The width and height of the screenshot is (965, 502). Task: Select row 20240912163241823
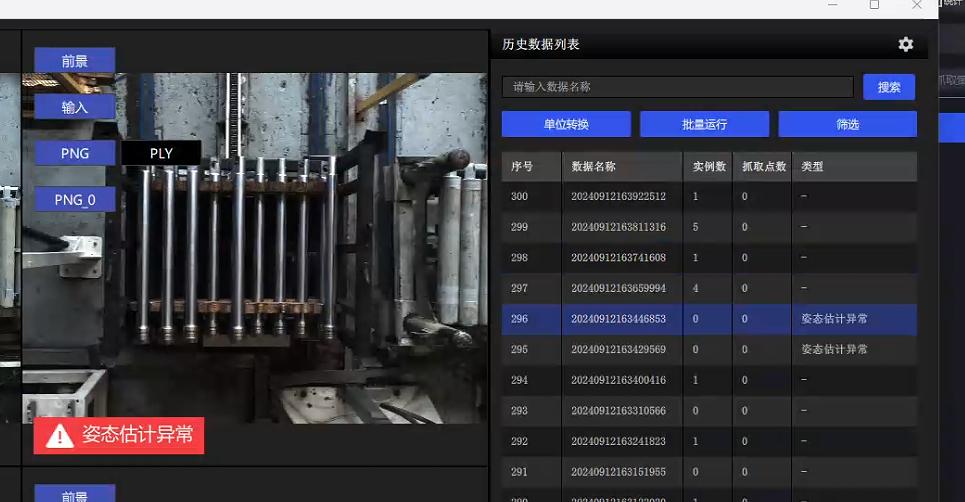click(x=709, y=441)
